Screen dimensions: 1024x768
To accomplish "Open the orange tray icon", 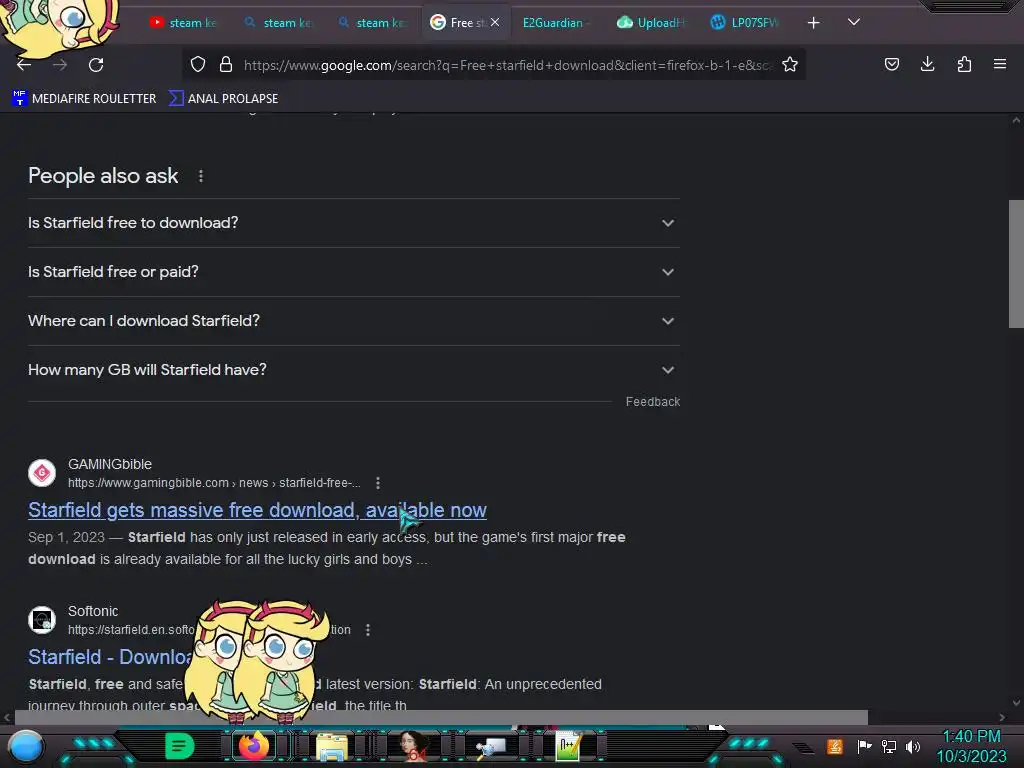I will point(835,746).
